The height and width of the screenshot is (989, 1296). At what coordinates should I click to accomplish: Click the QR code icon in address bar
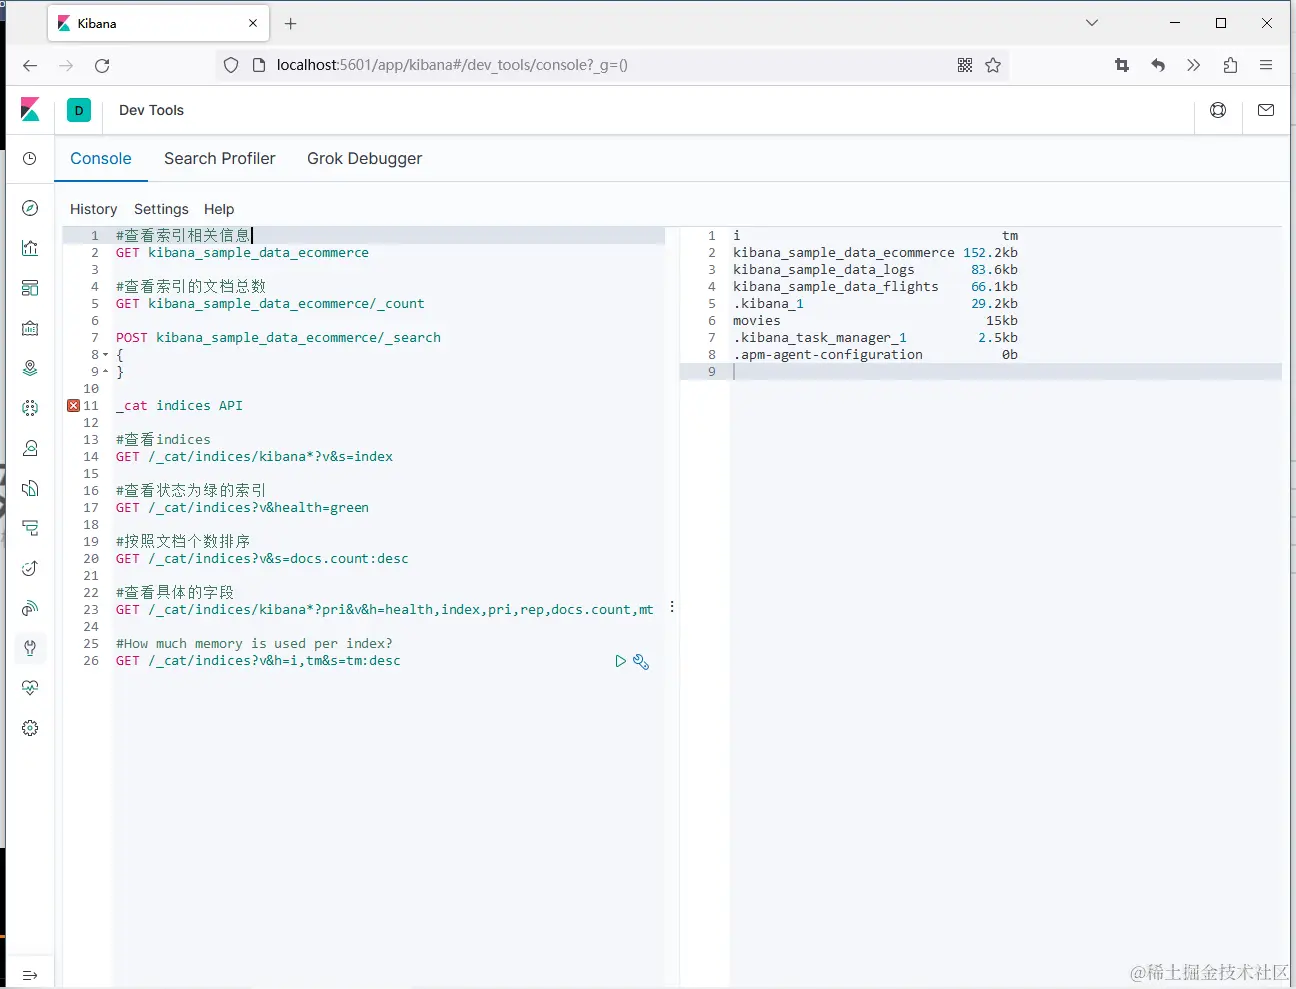click(x=965, y=65)
